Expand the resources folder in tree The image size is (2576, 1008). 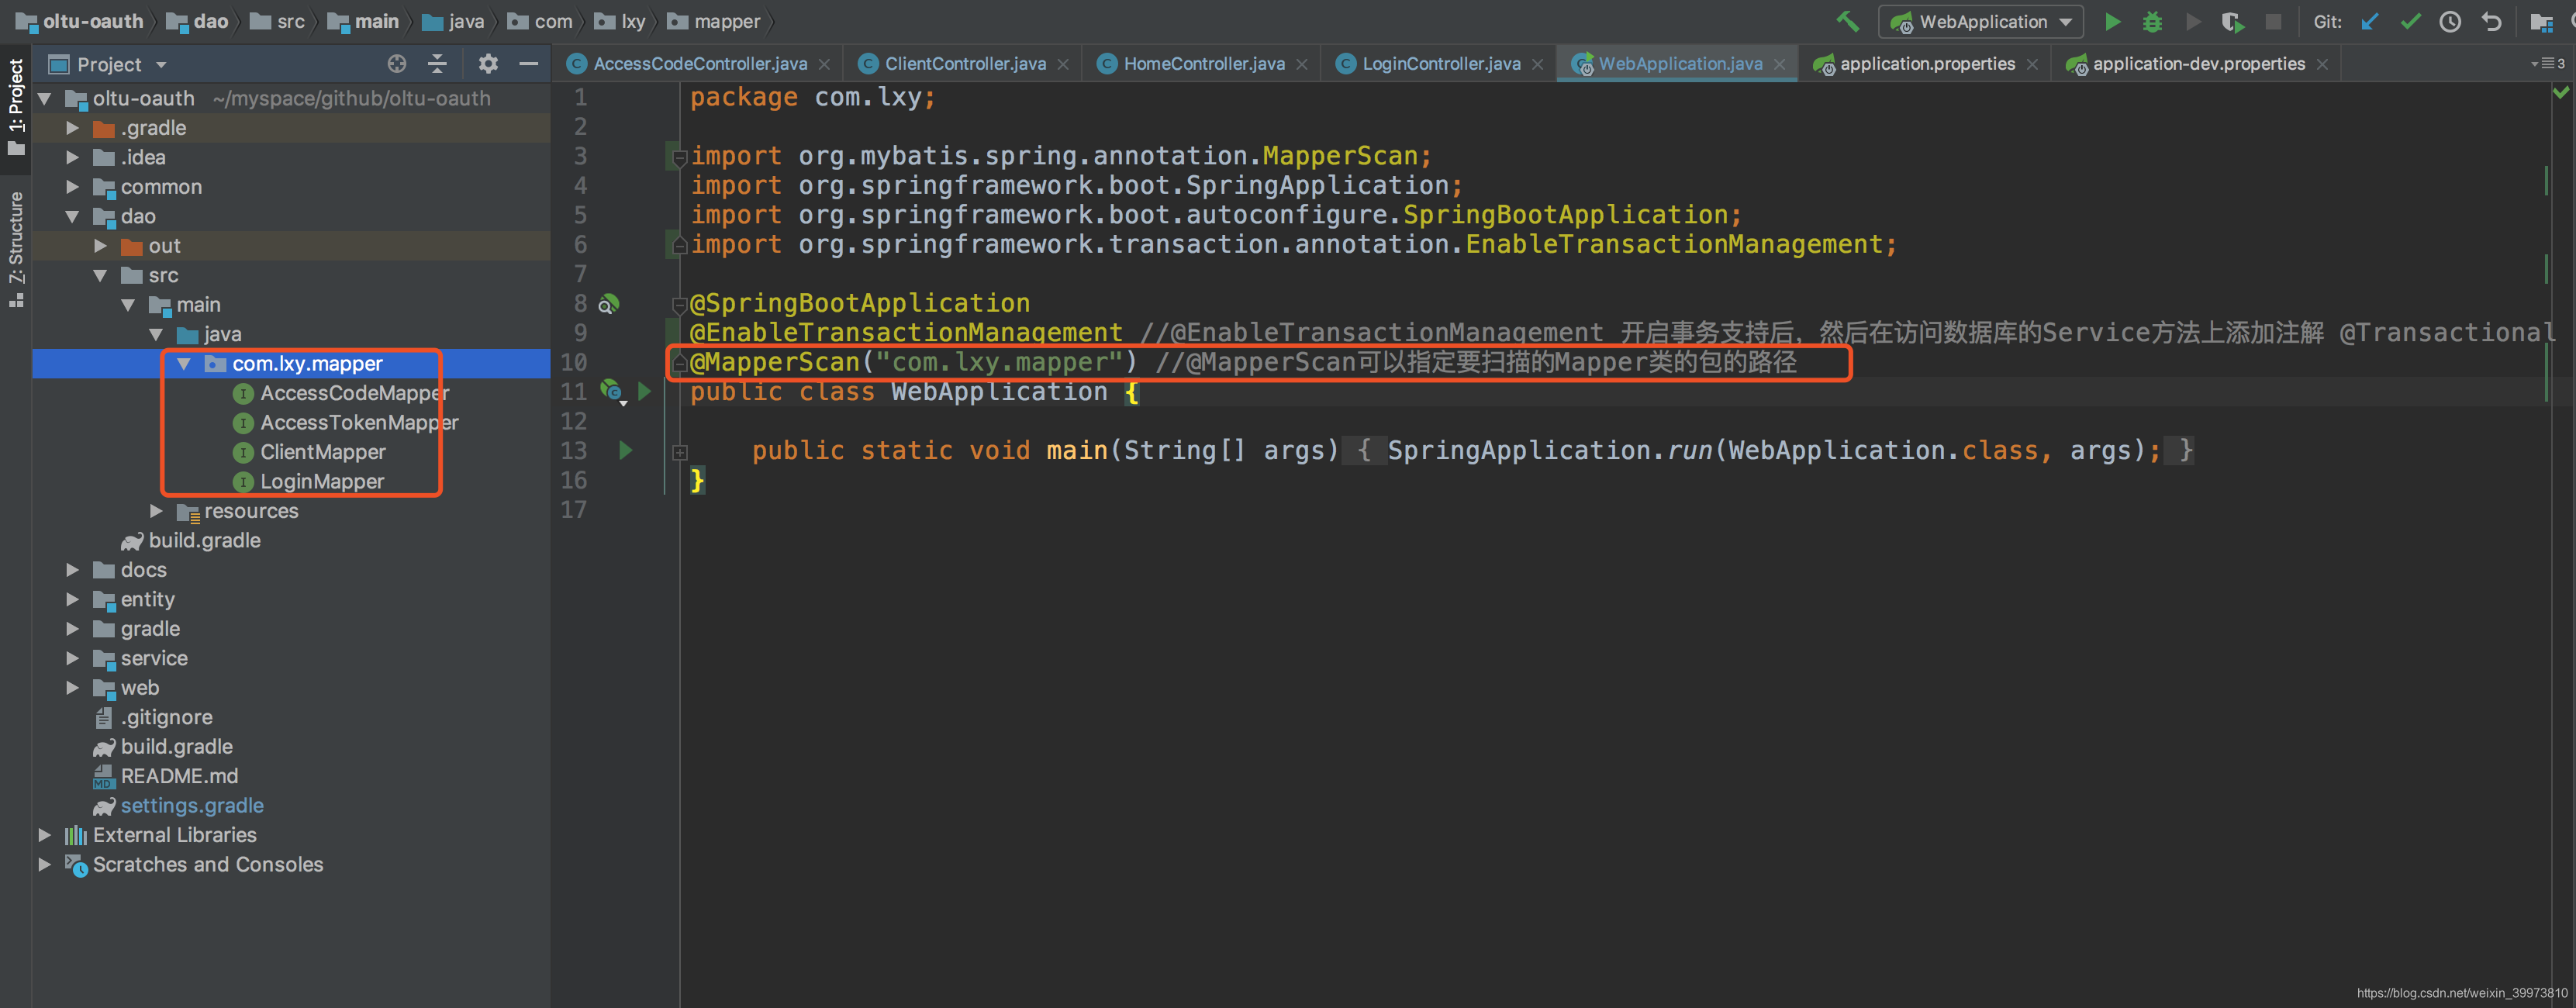point(156,511)
